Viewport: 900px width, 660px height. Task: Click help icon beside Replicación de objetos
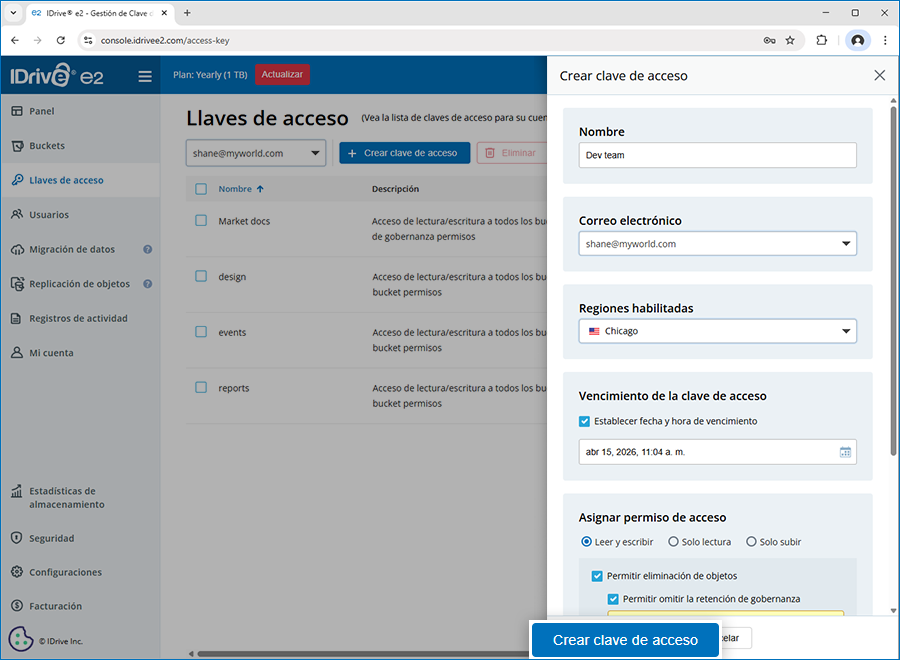point(148,284)
